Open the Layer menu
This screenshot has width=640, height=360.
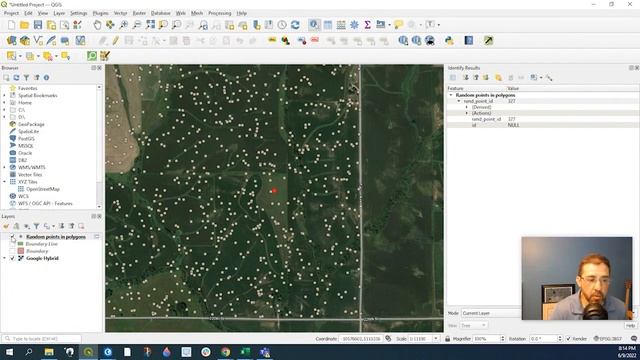click(x=59, y=13)
